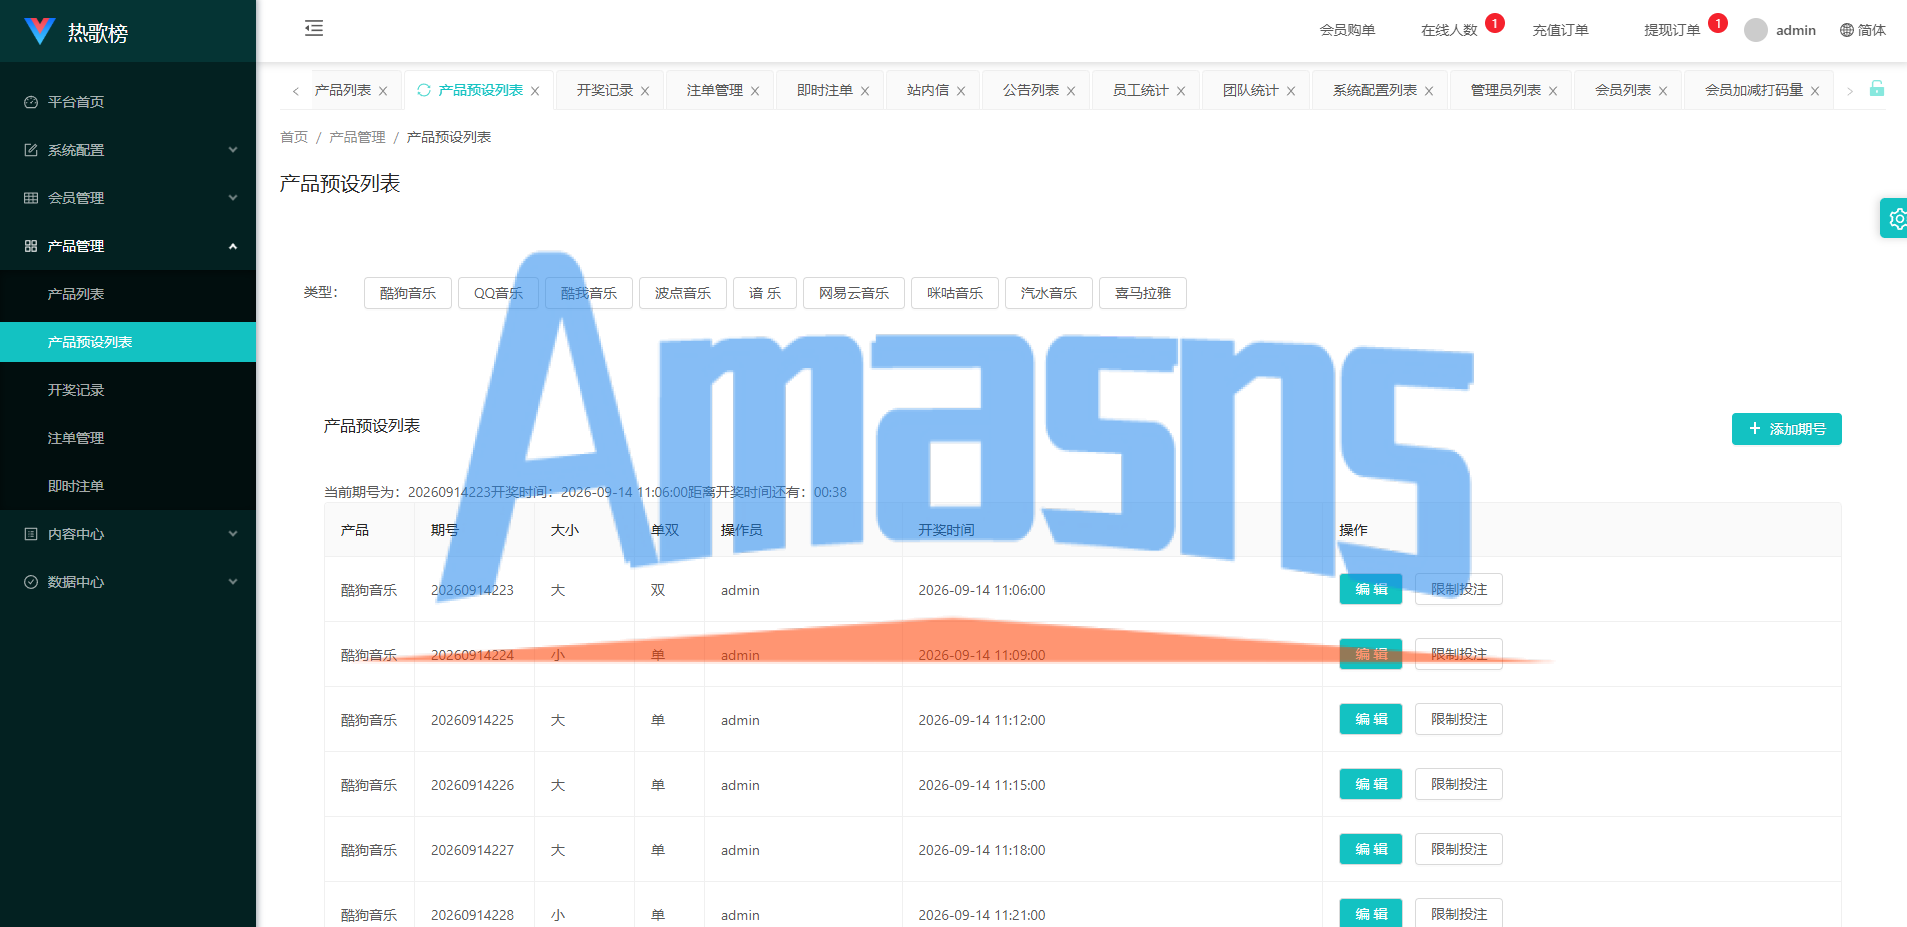
Task: Expand the 数据中心 menu
Action: tap(128, 582)
